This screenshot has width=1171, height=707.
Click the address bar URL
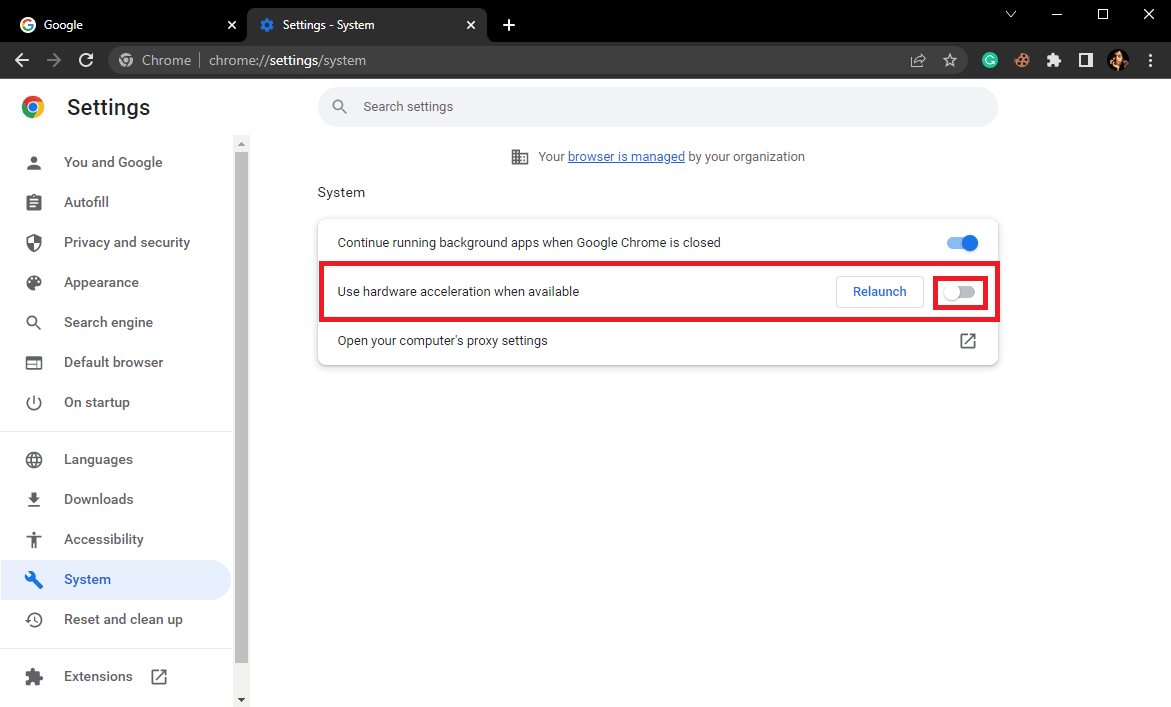coord(288,60)
